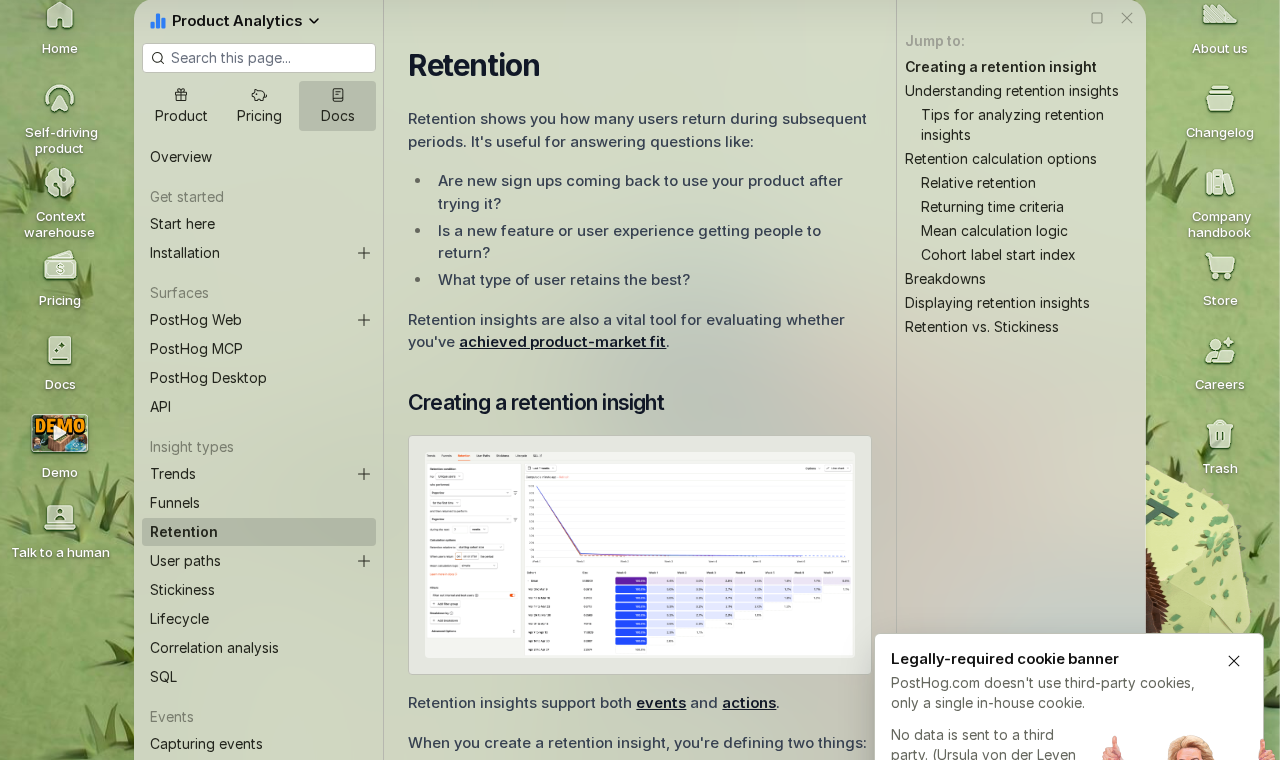Open the Lifecycle sidebar item

259,619
